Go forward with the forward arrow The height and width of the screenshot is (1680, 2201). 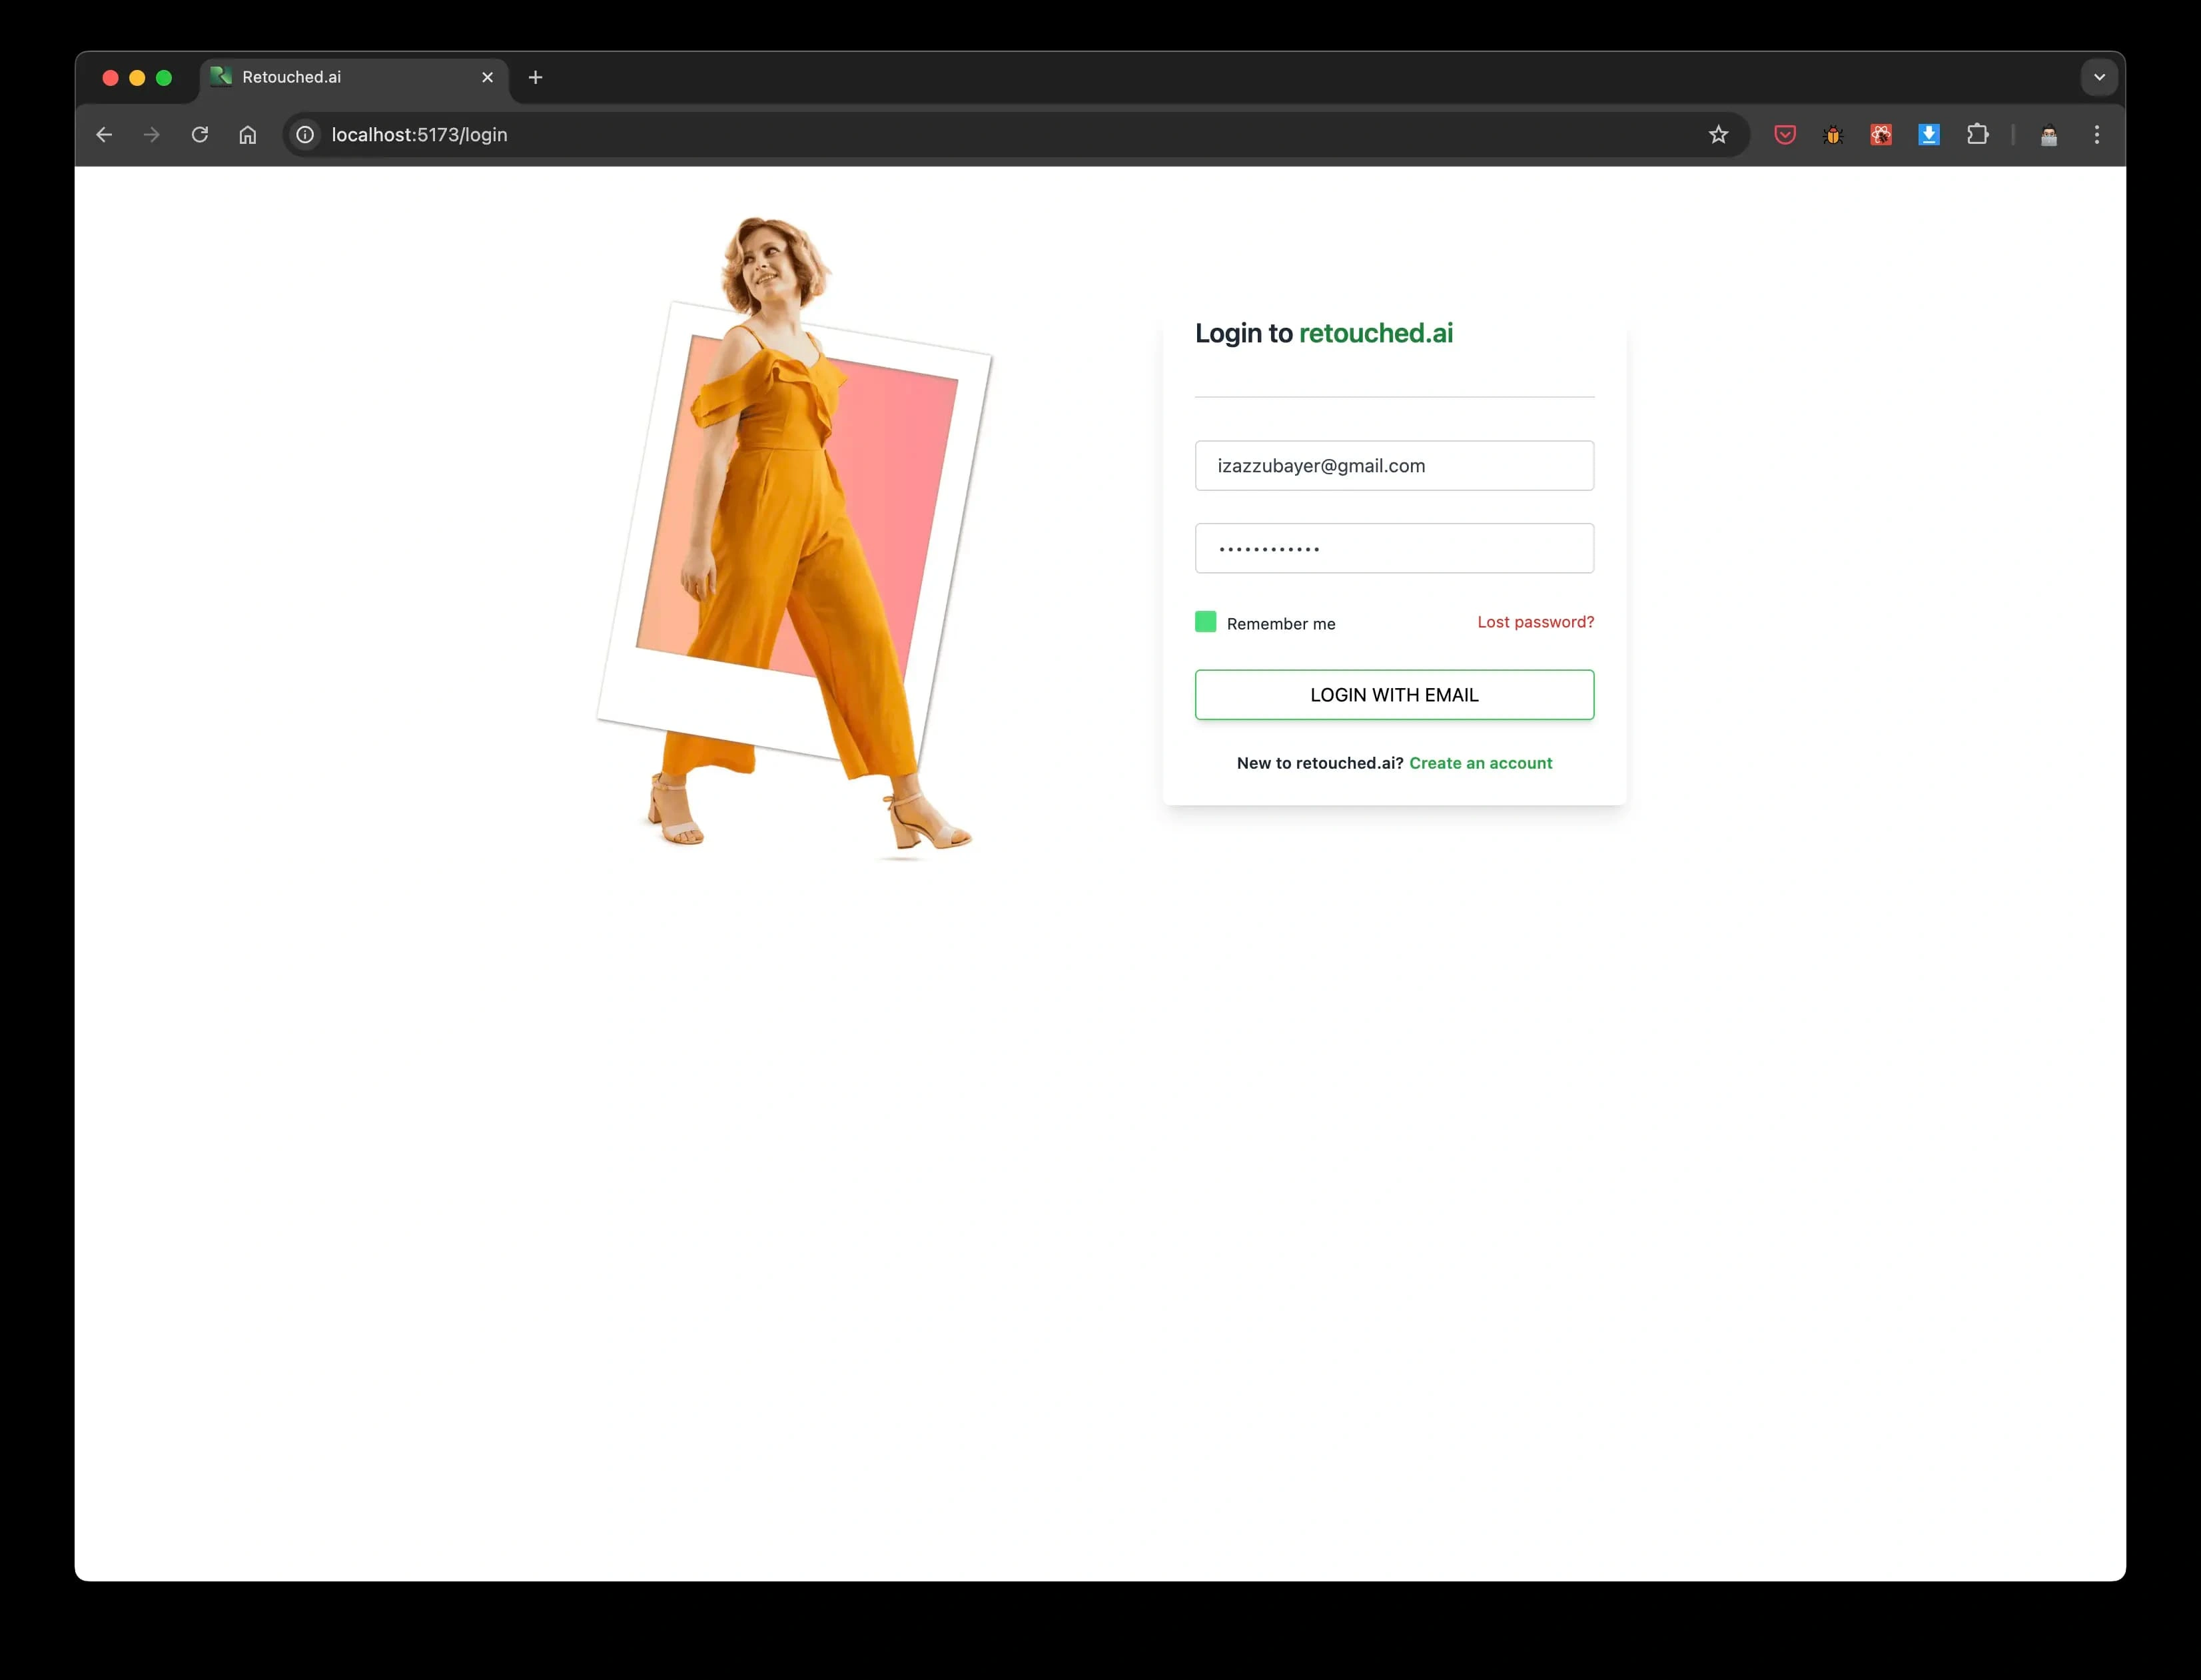(x=152, y=135)
